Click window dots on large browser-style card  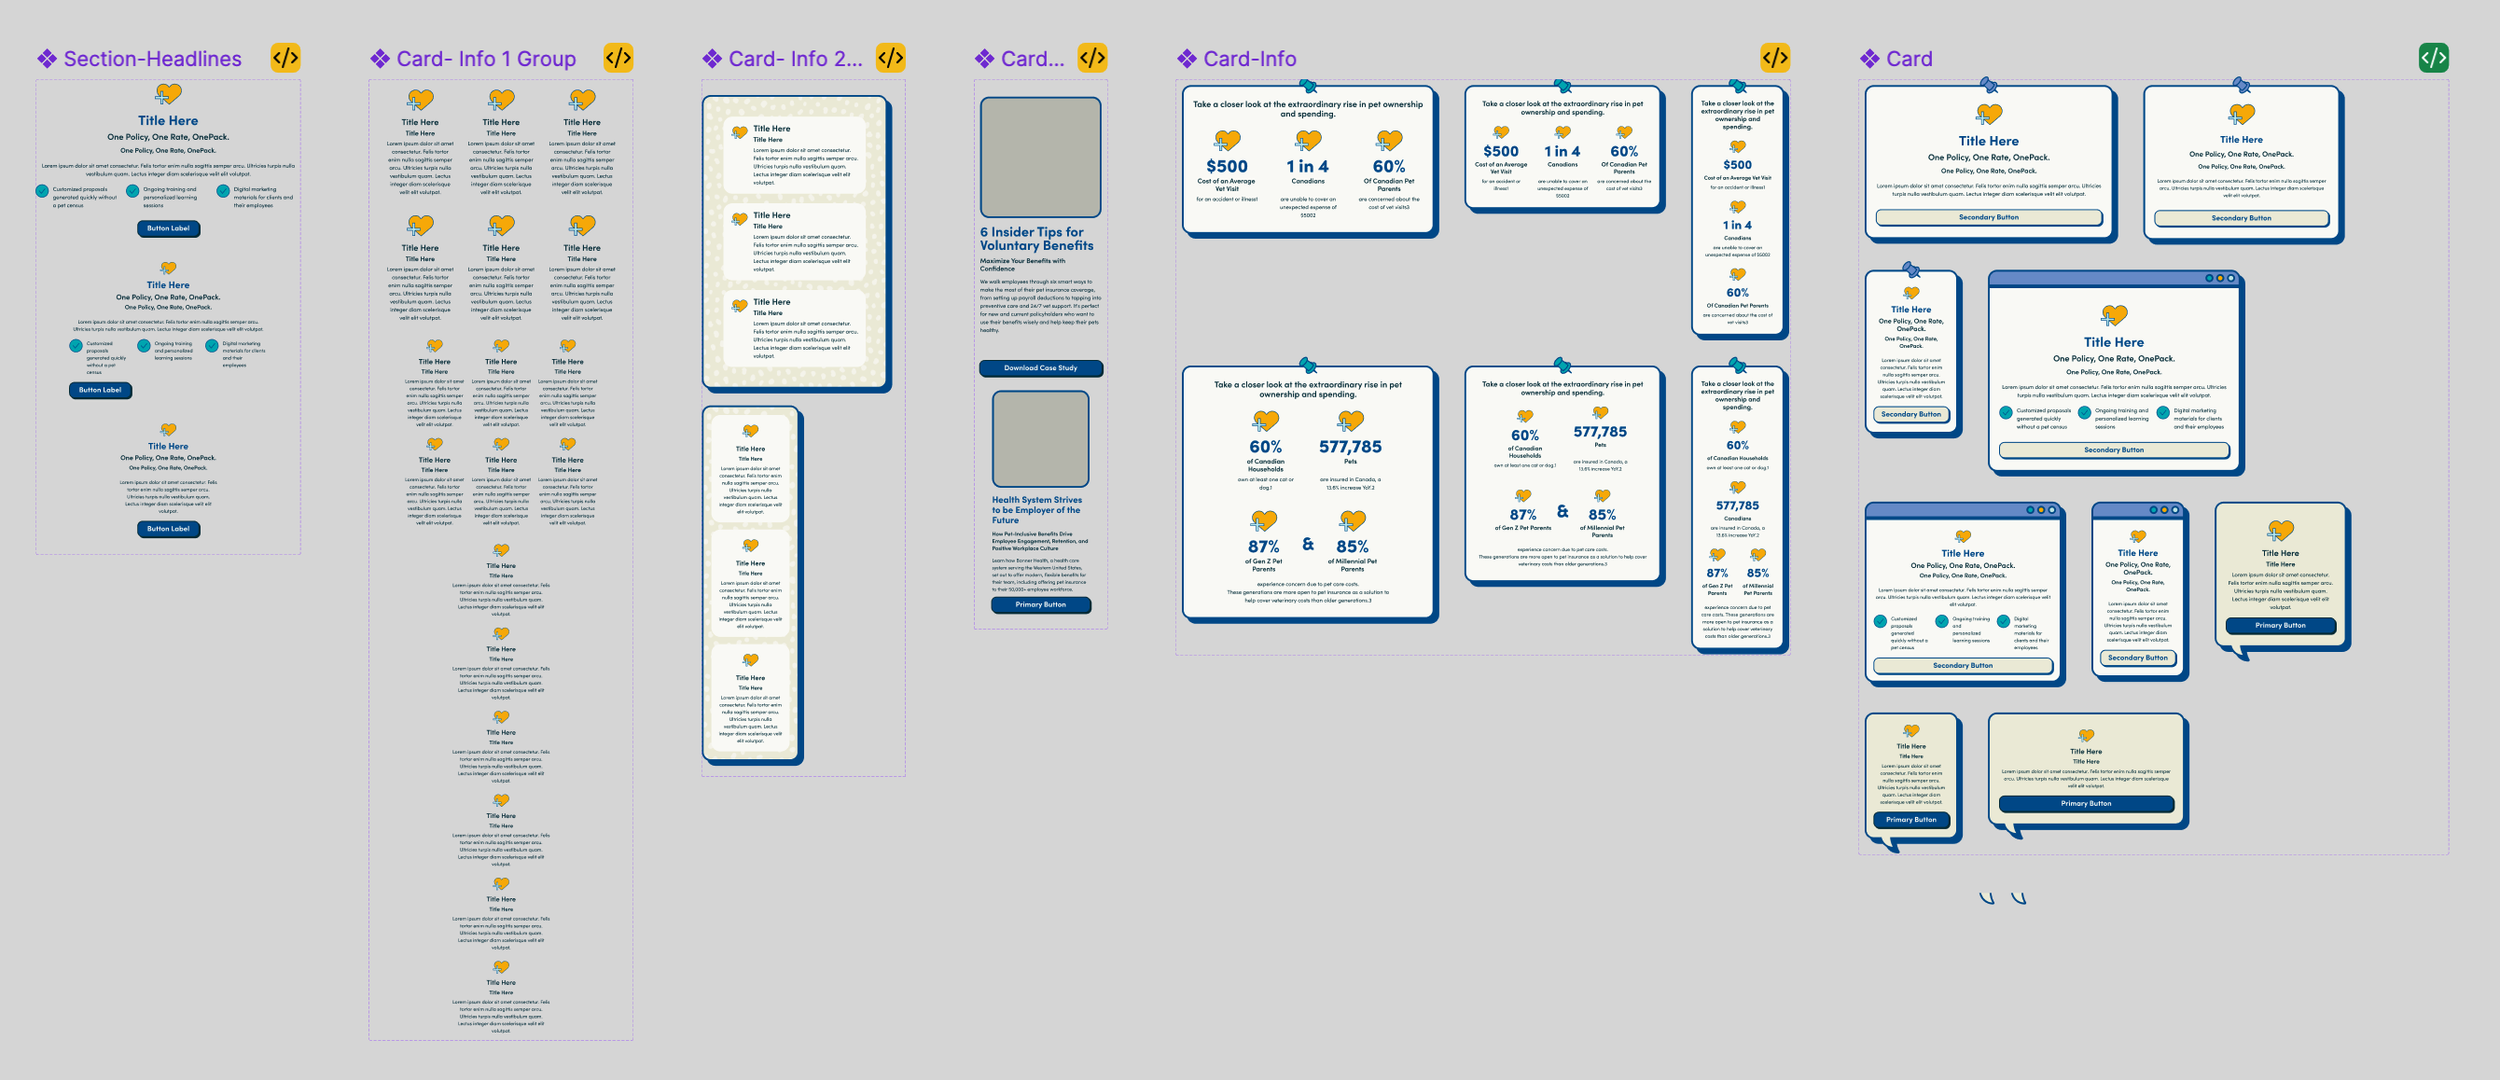2219,278
